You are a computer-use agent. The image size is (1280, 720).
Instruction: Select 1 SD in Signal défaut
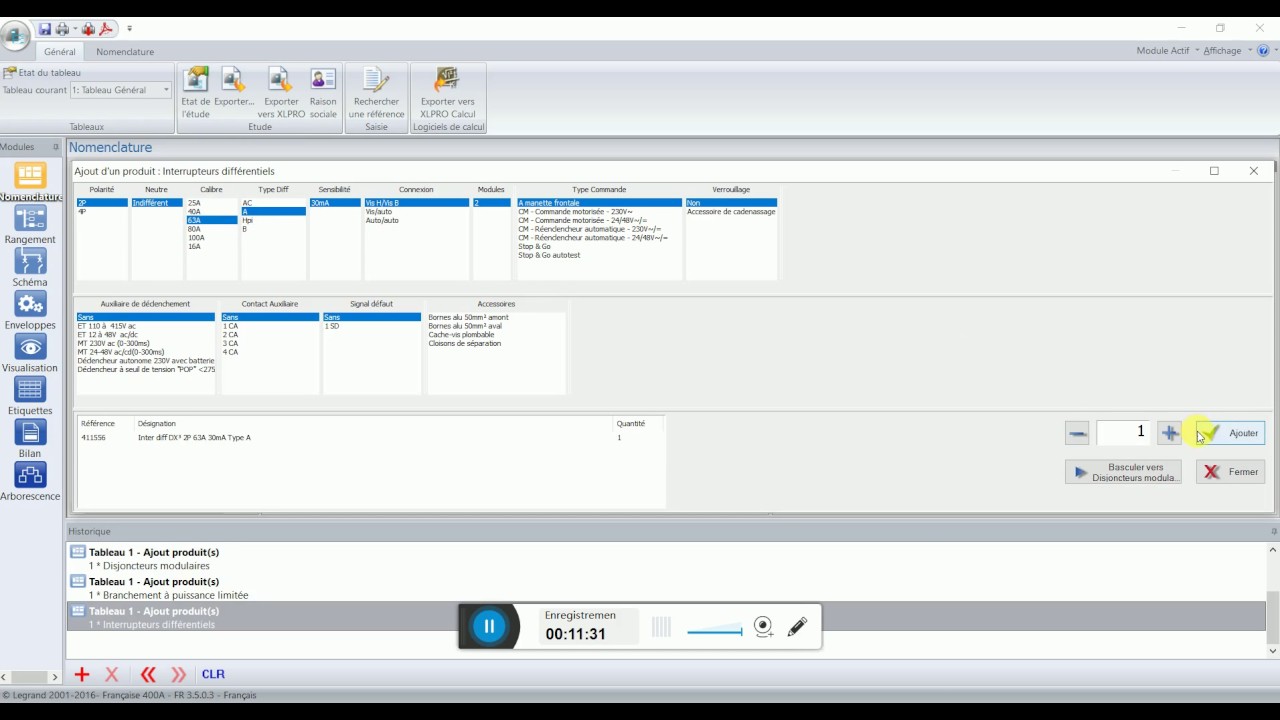click(x=372, y=326)
